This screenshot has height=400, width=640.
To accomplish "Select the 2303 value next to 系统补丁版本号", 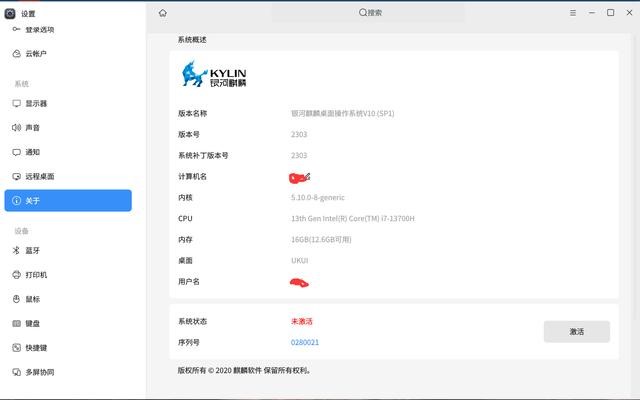I will tap(299, 155).
